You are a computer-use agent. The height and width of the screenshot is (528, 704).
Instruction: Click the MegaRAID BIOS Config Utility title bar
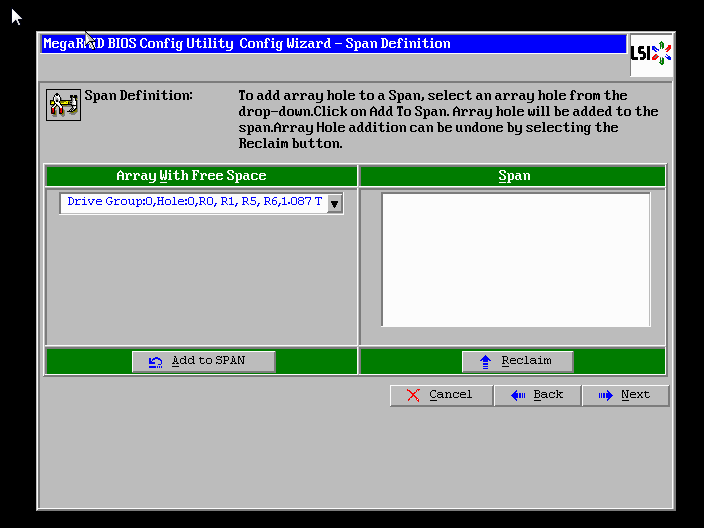[x=333, y=44]
